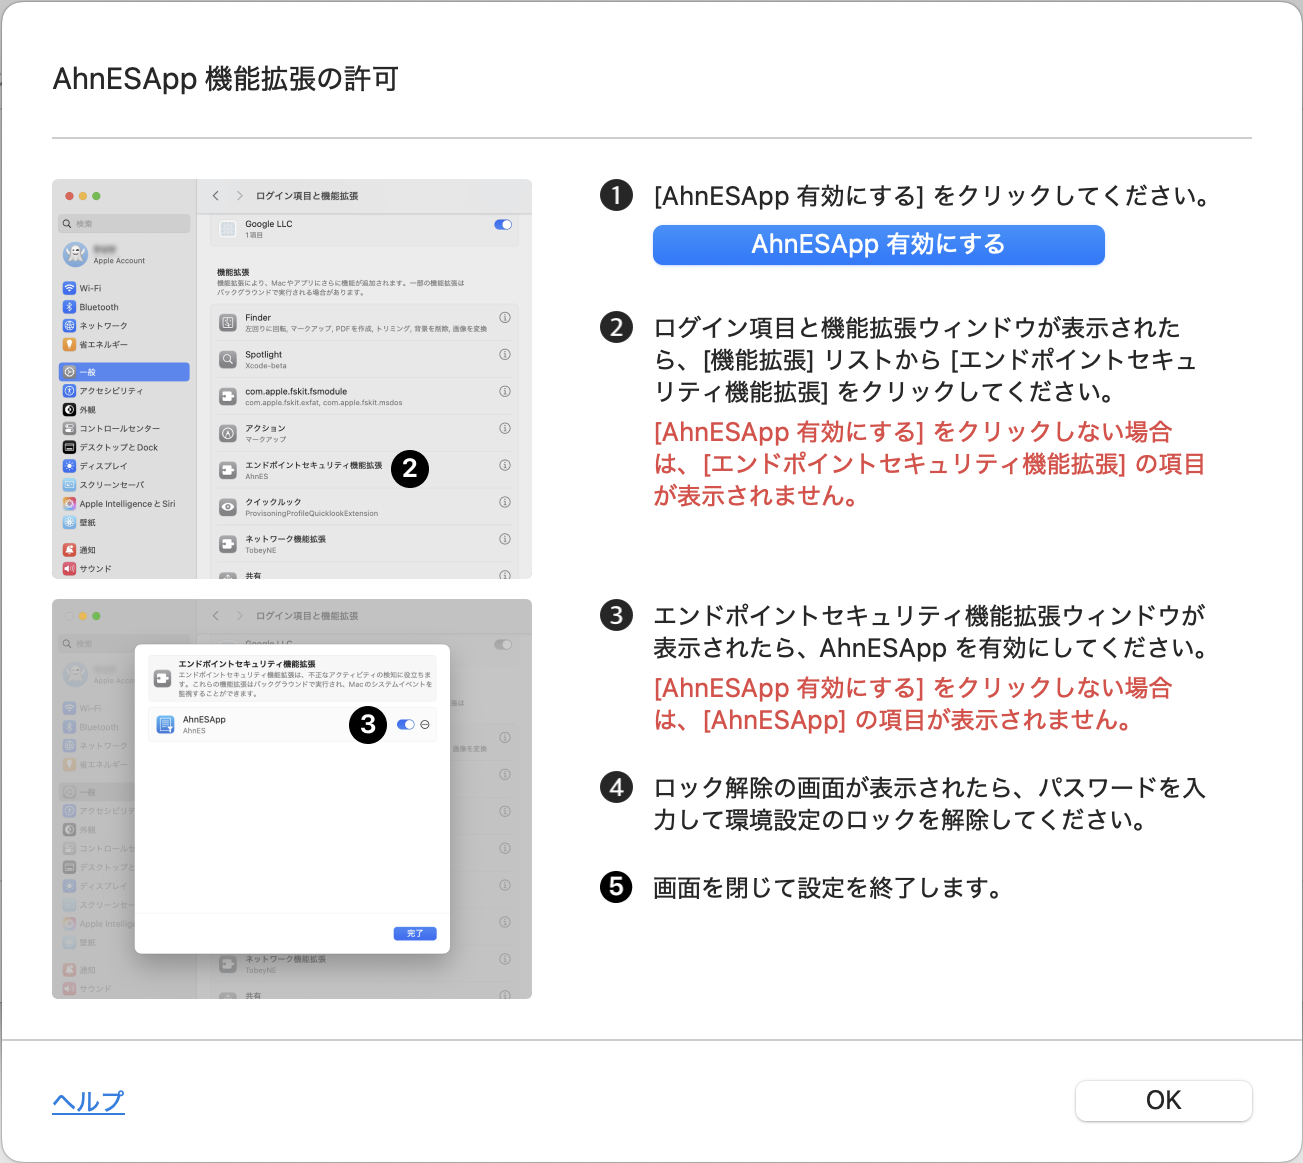Click com.apple.fskit.fsmodule info icon in illustration

pyautogui.click(x=505, y=391)
